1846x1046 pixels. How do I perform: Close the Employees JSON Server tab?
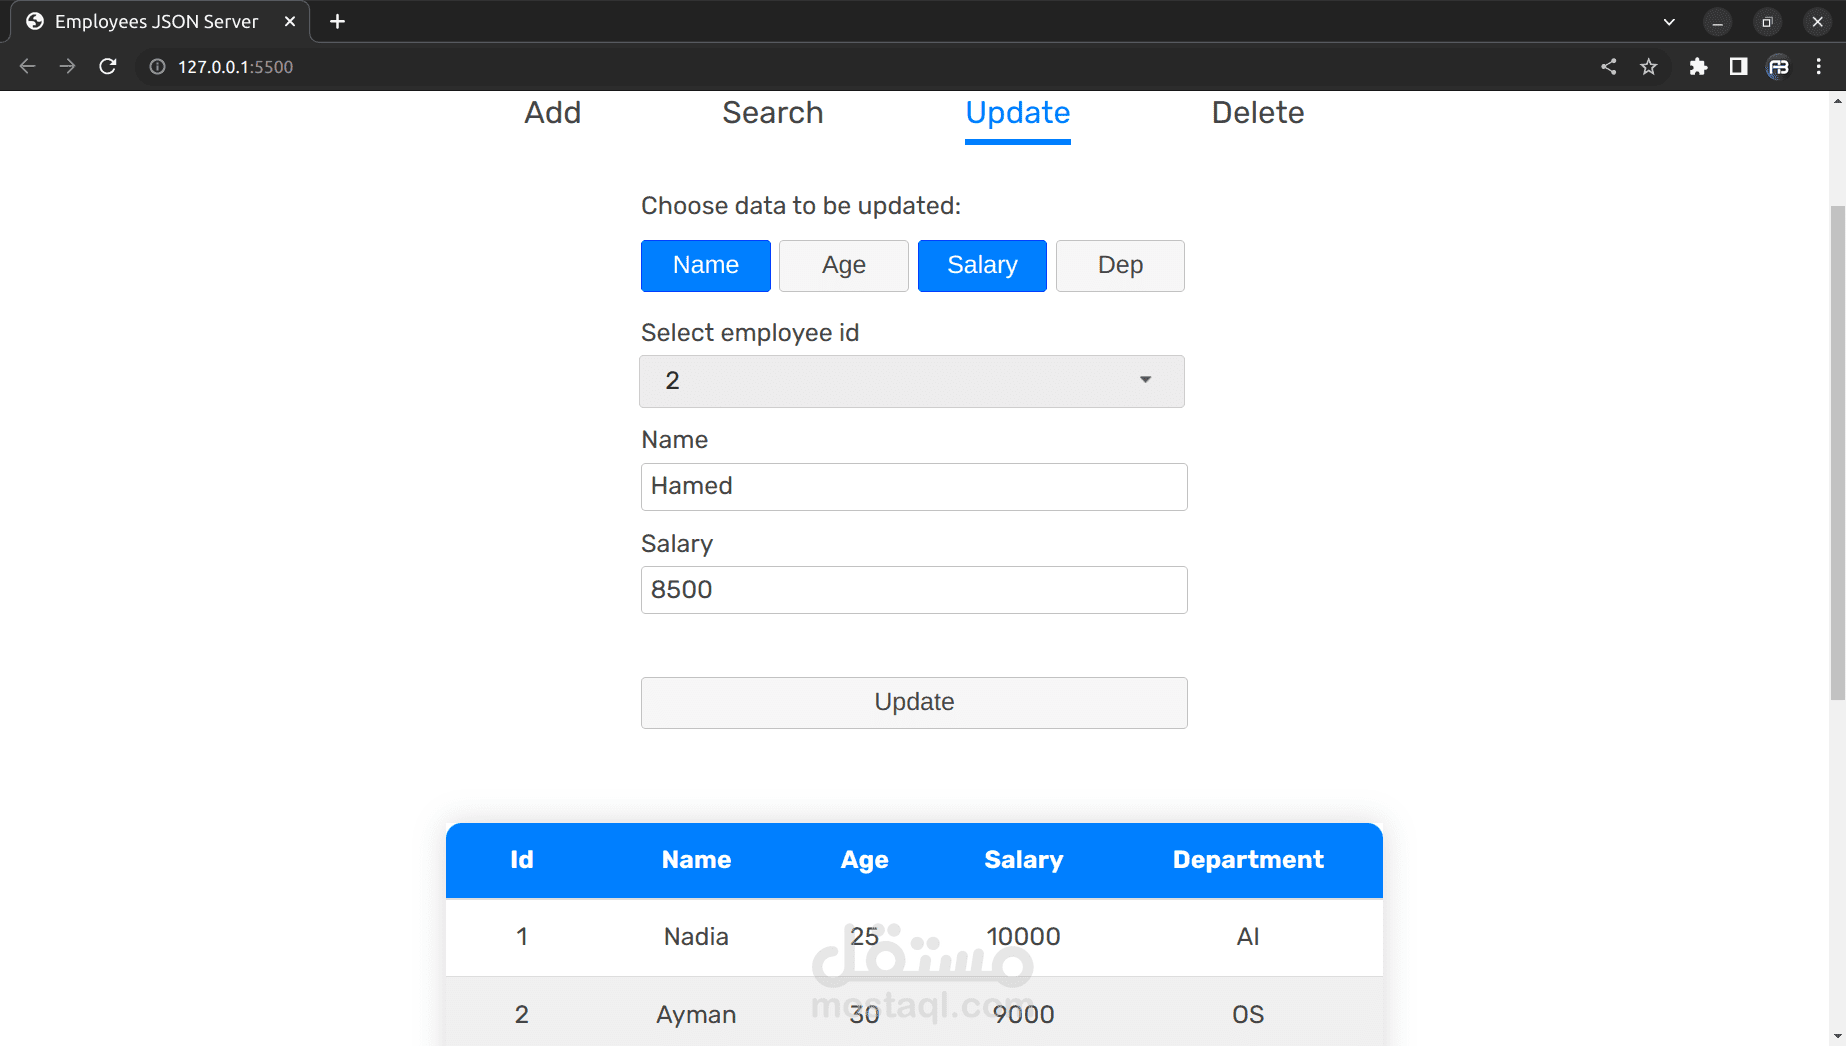(x=290, y=21)
